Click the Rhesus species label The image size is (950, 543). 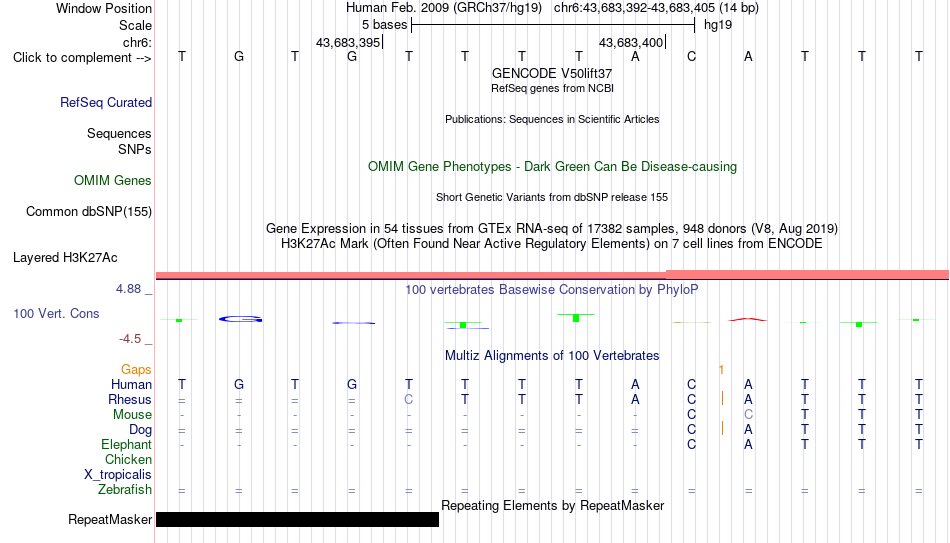click(130, 400)
